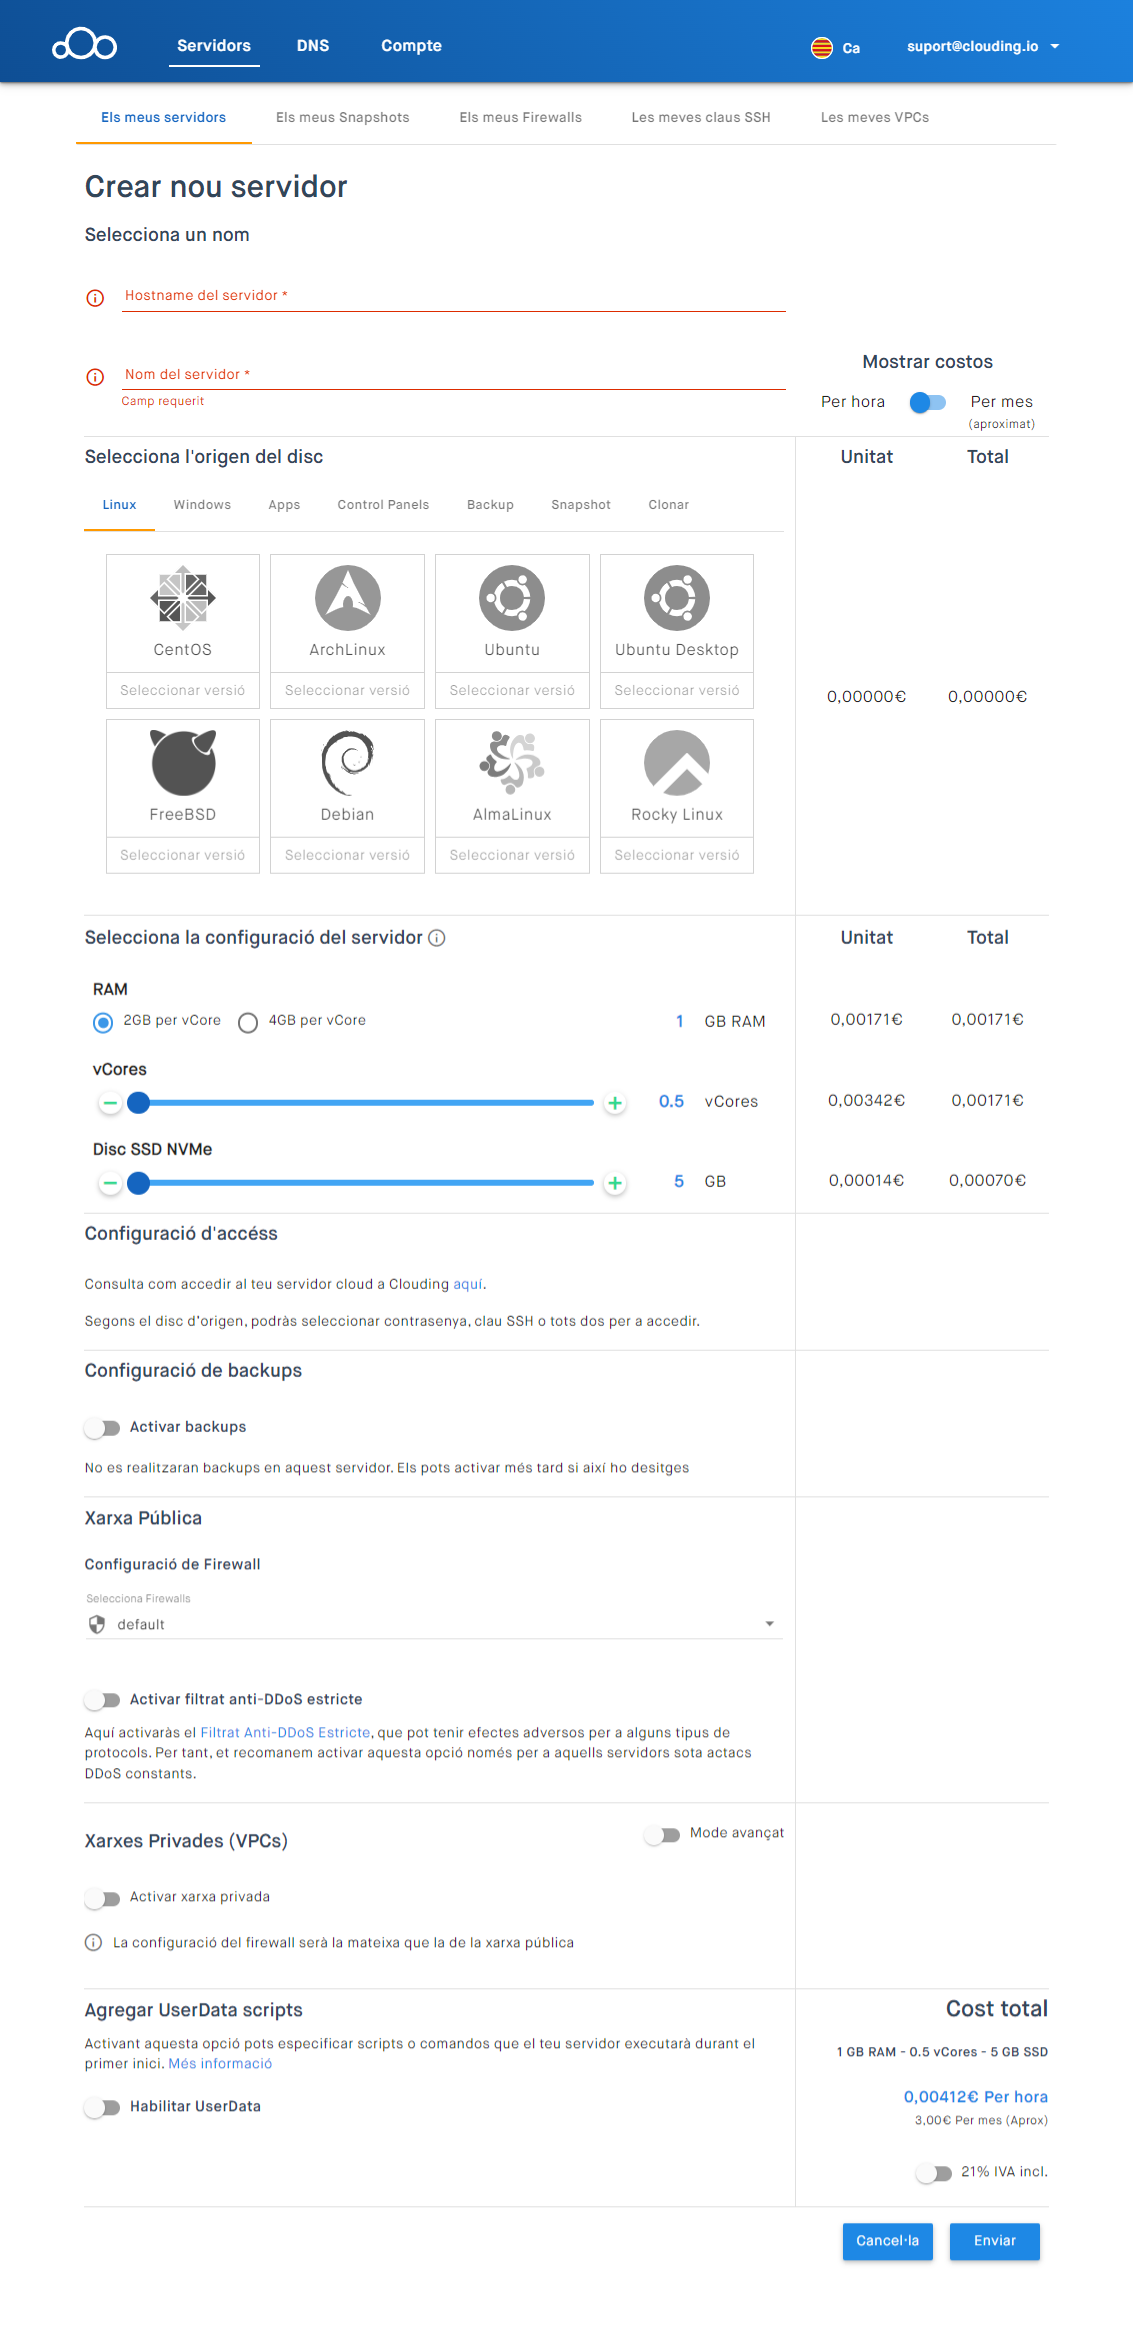Click the Hostname del servidor field
Screen dimensions: 1133x2338
point(453,296)
